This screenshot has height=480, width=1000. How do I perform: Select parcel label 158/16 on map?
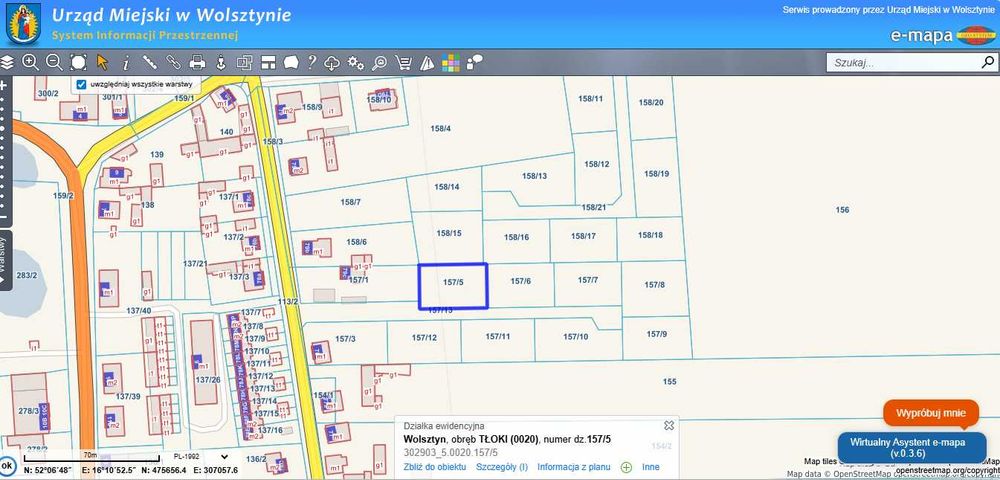(x=517, y=237)
